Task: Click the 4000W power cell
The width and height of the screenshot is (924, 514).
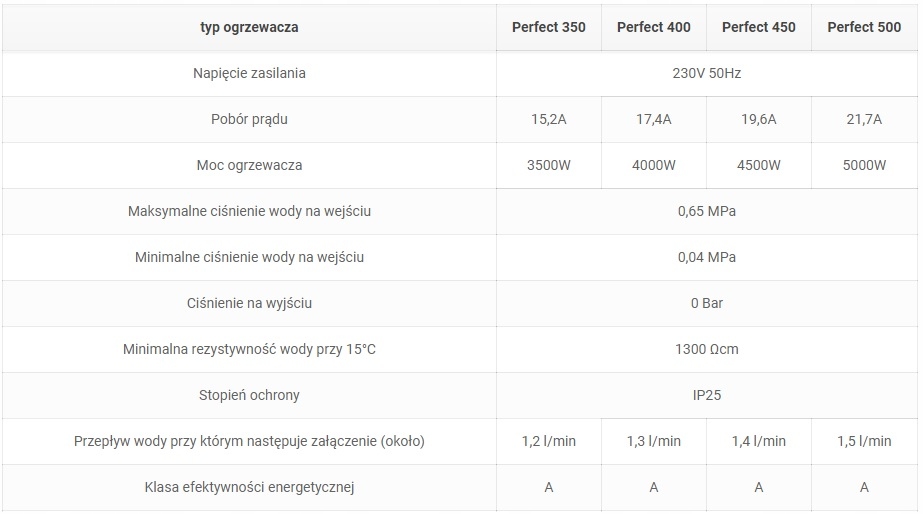Action: pyautogui.click(x=654, y=165)
